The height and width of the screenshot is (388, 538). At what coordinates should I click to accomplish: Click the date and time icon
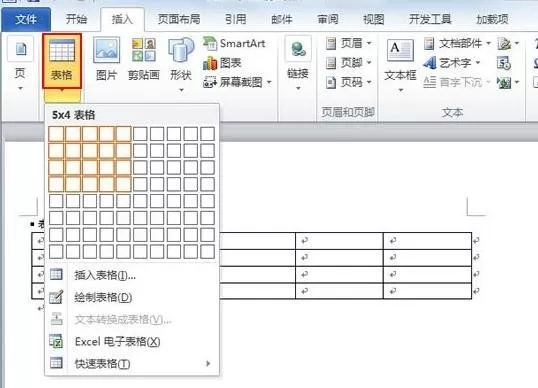point(504,63)
